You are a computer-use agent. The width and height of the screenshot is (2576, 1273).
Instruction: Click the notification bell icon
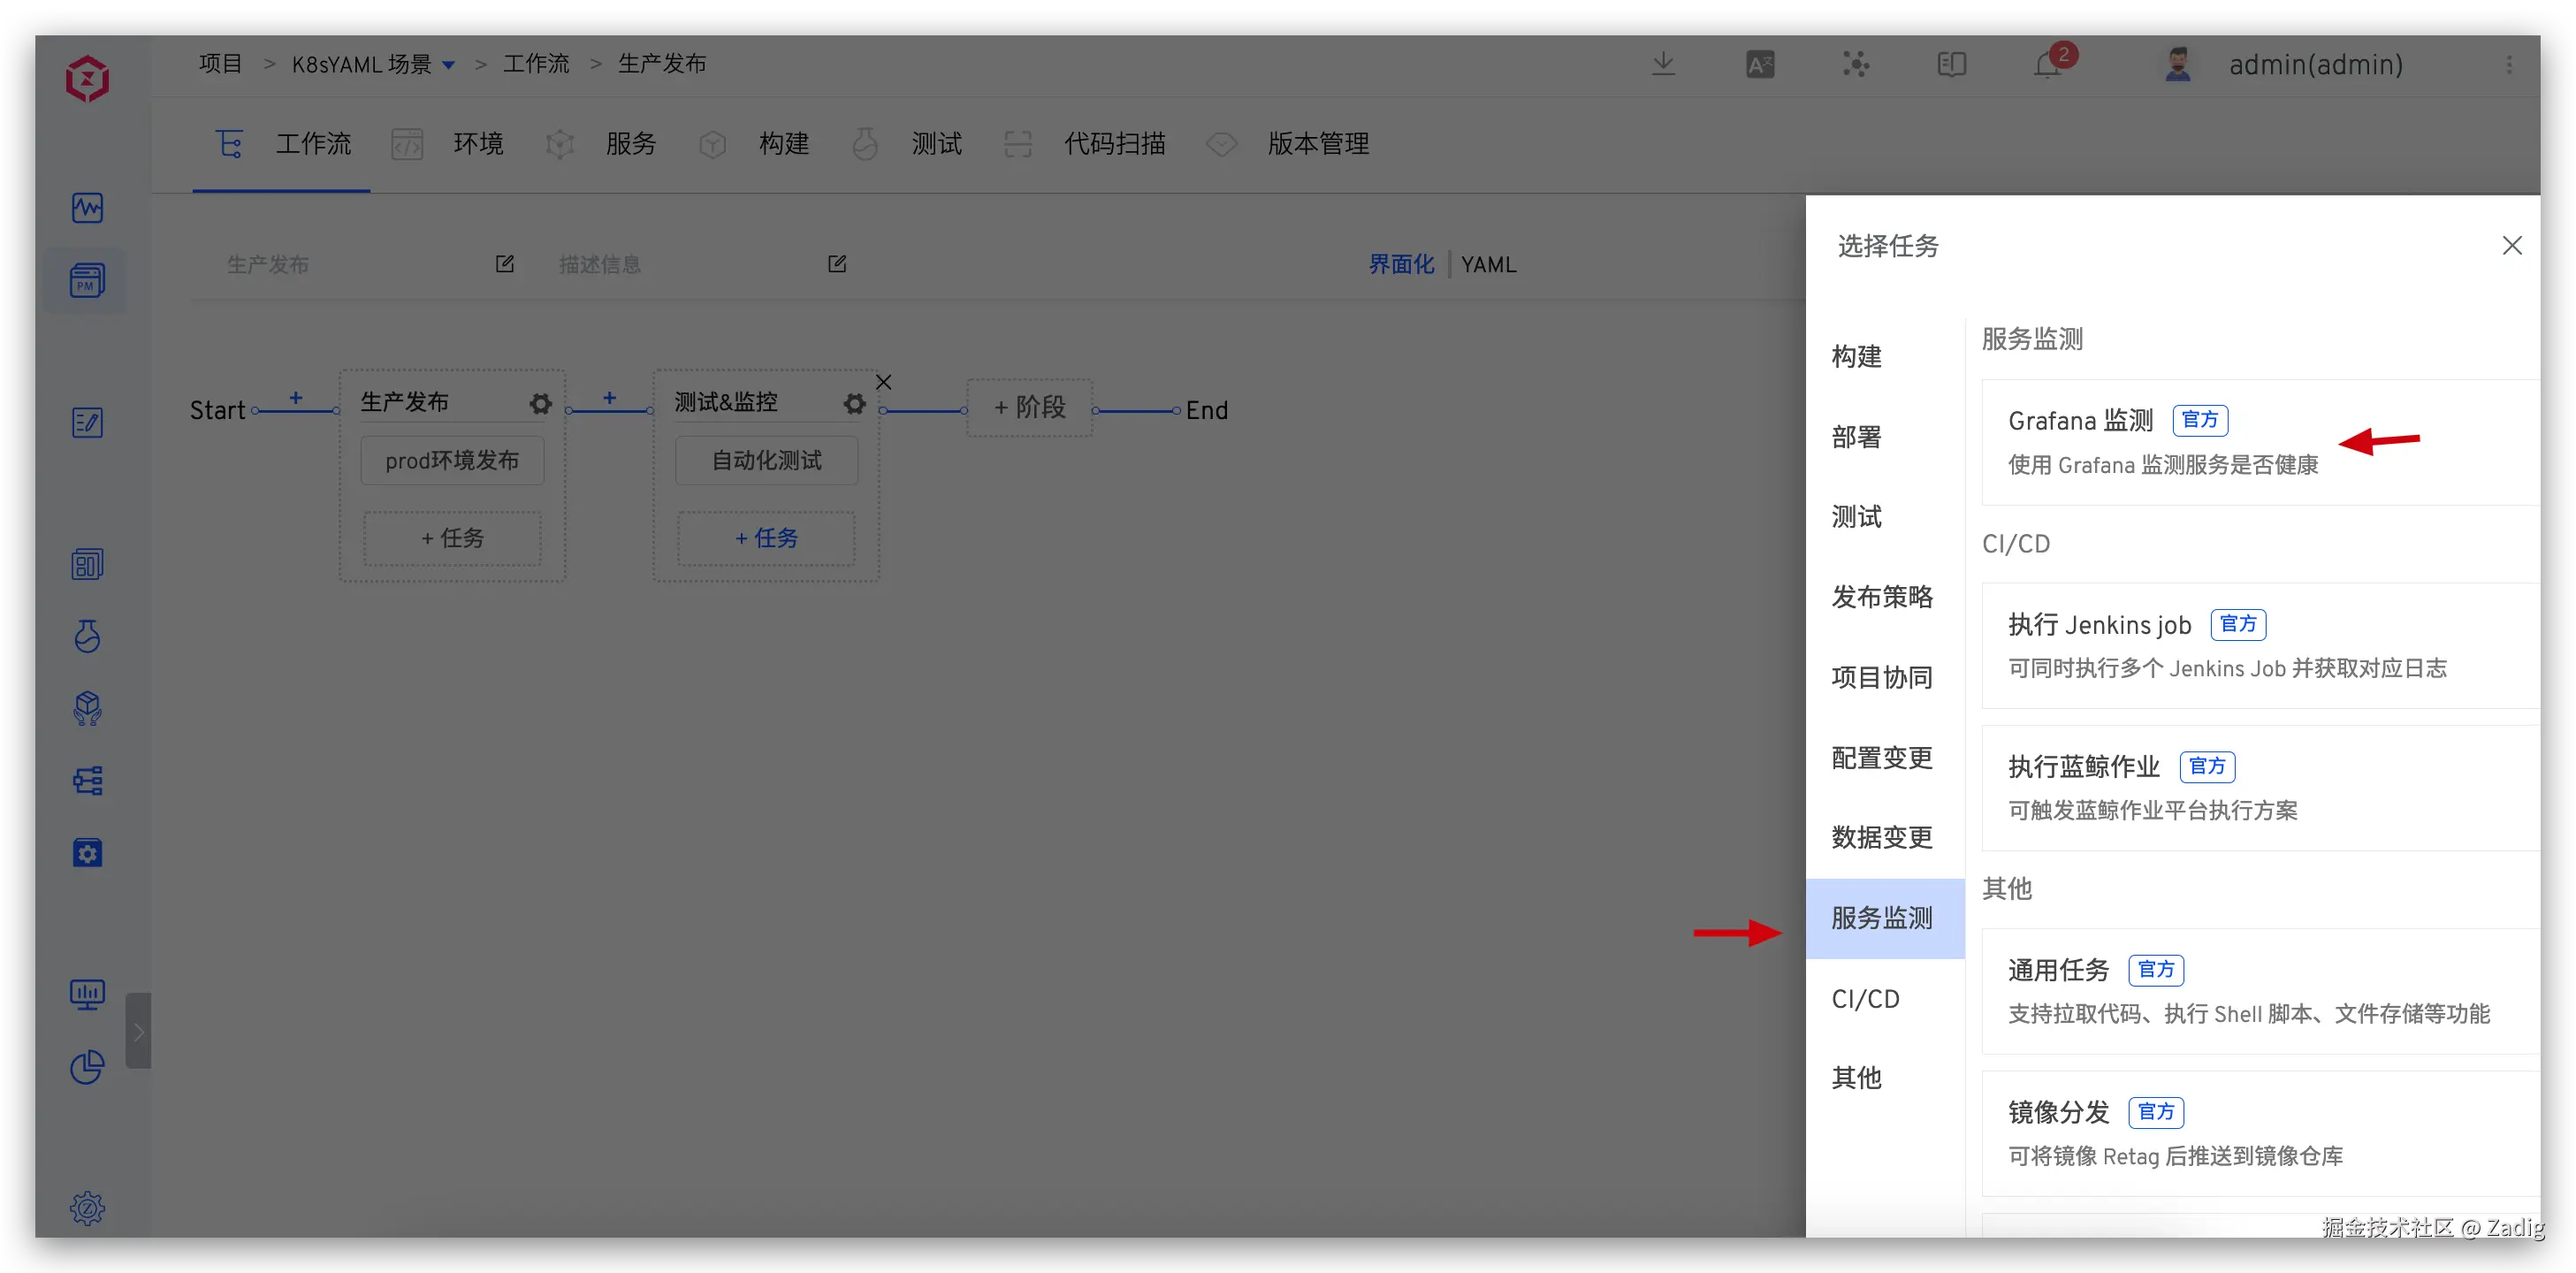pos(2048,65)
